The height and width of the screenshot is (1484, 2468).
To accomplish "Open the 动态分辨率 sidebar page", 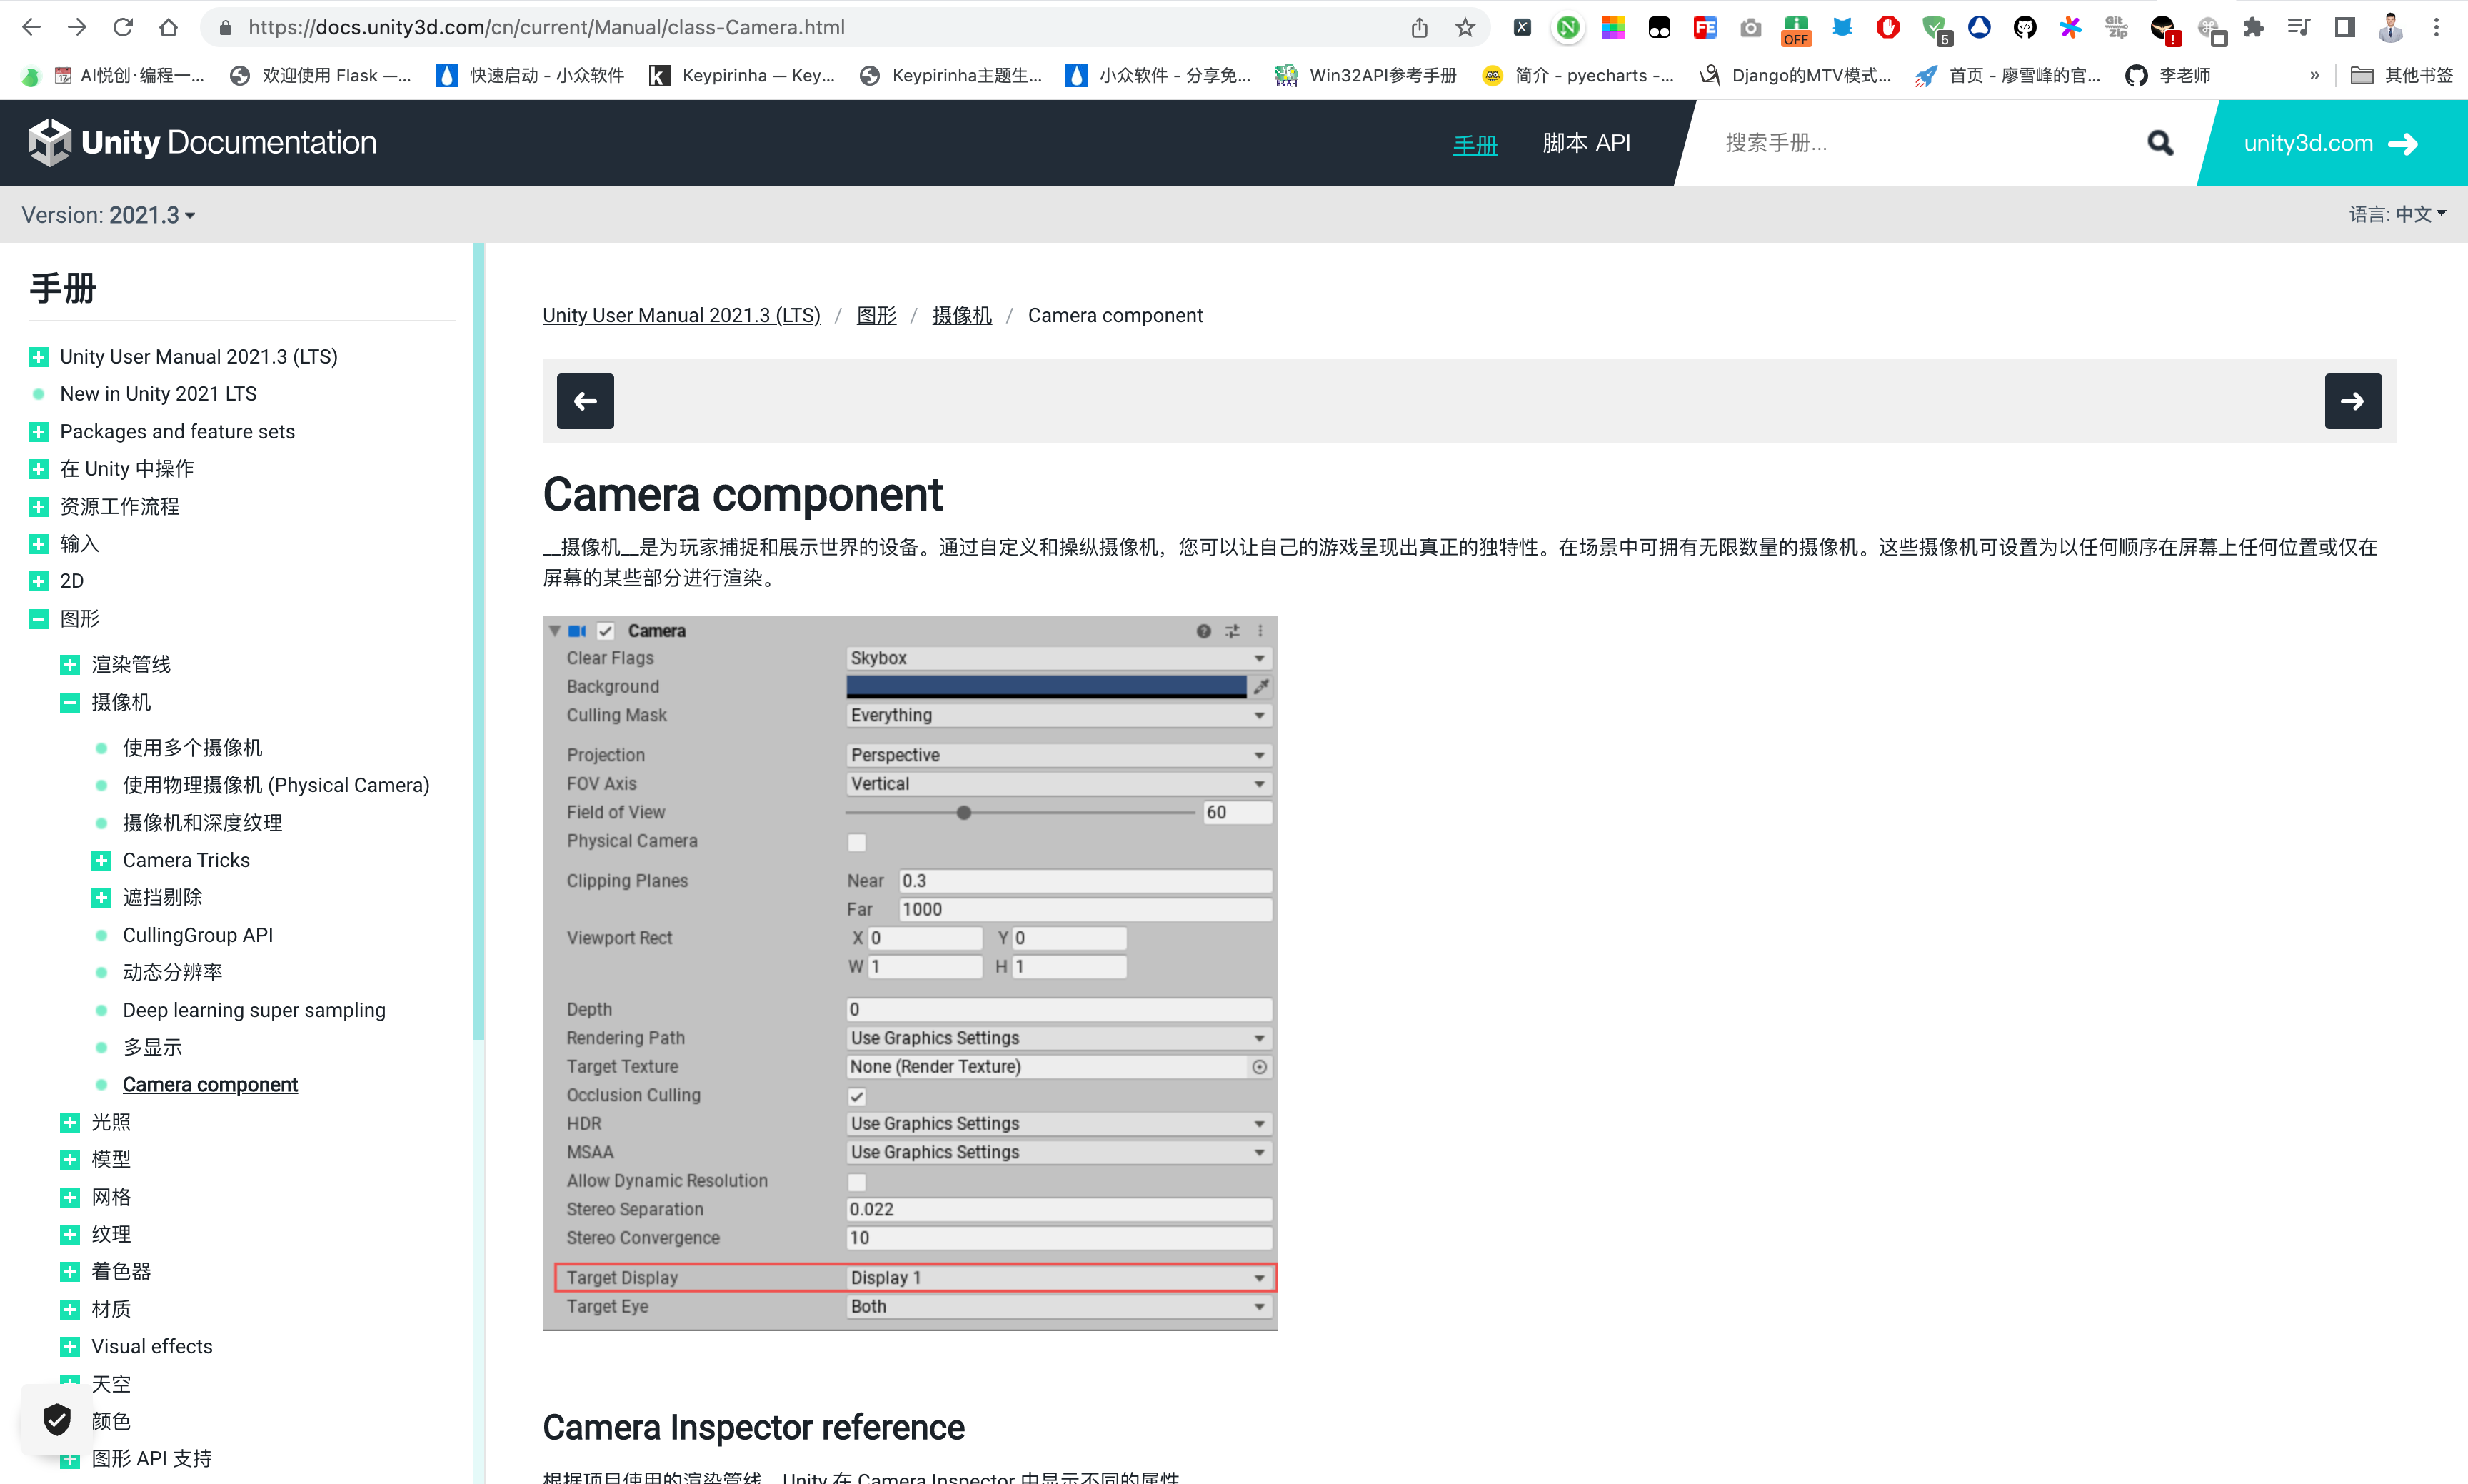I will 172,972.
